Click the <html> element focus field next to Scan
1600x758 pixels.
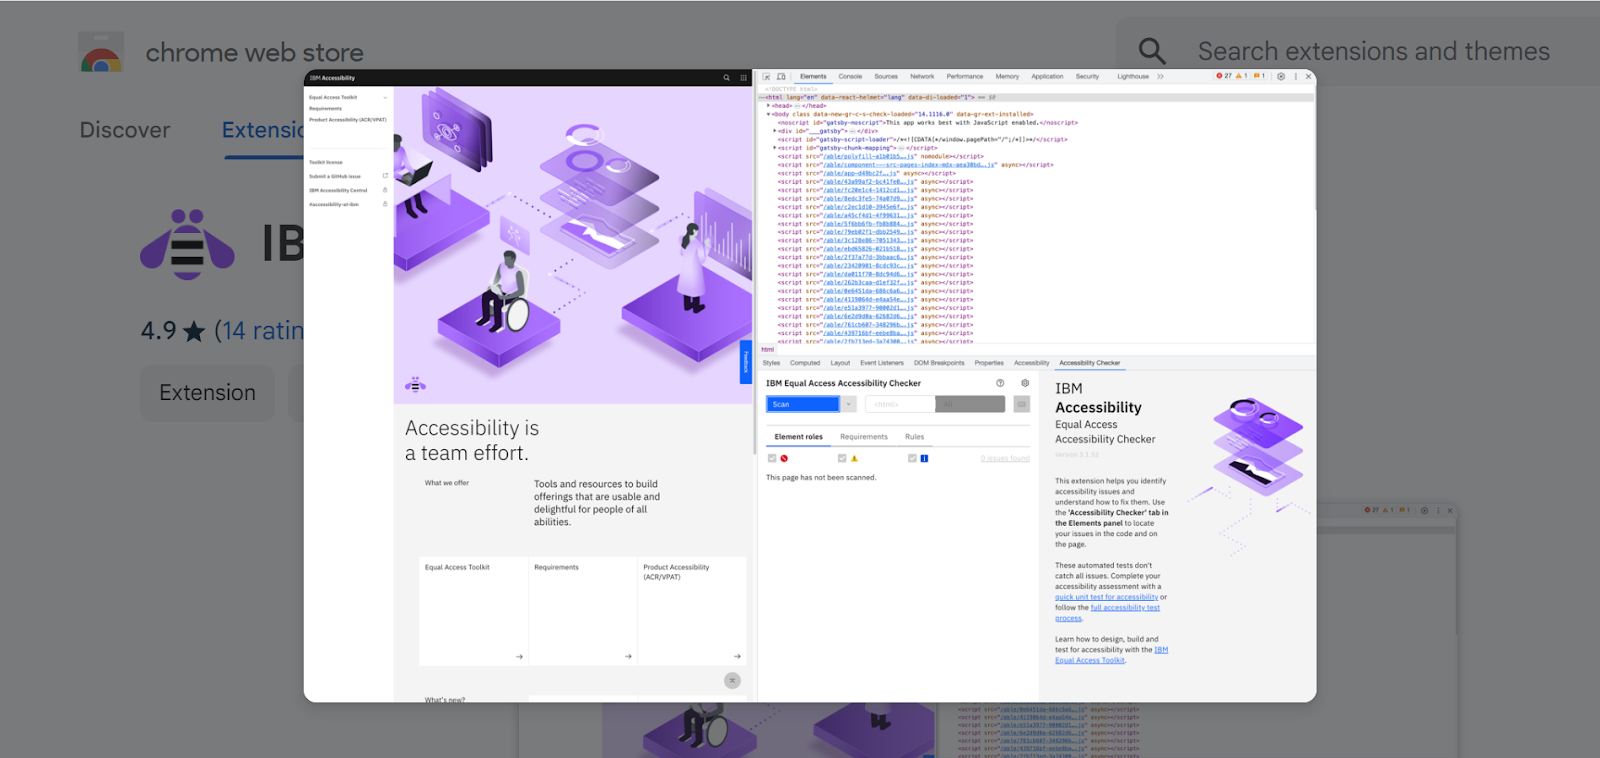(x=900, y=404)
